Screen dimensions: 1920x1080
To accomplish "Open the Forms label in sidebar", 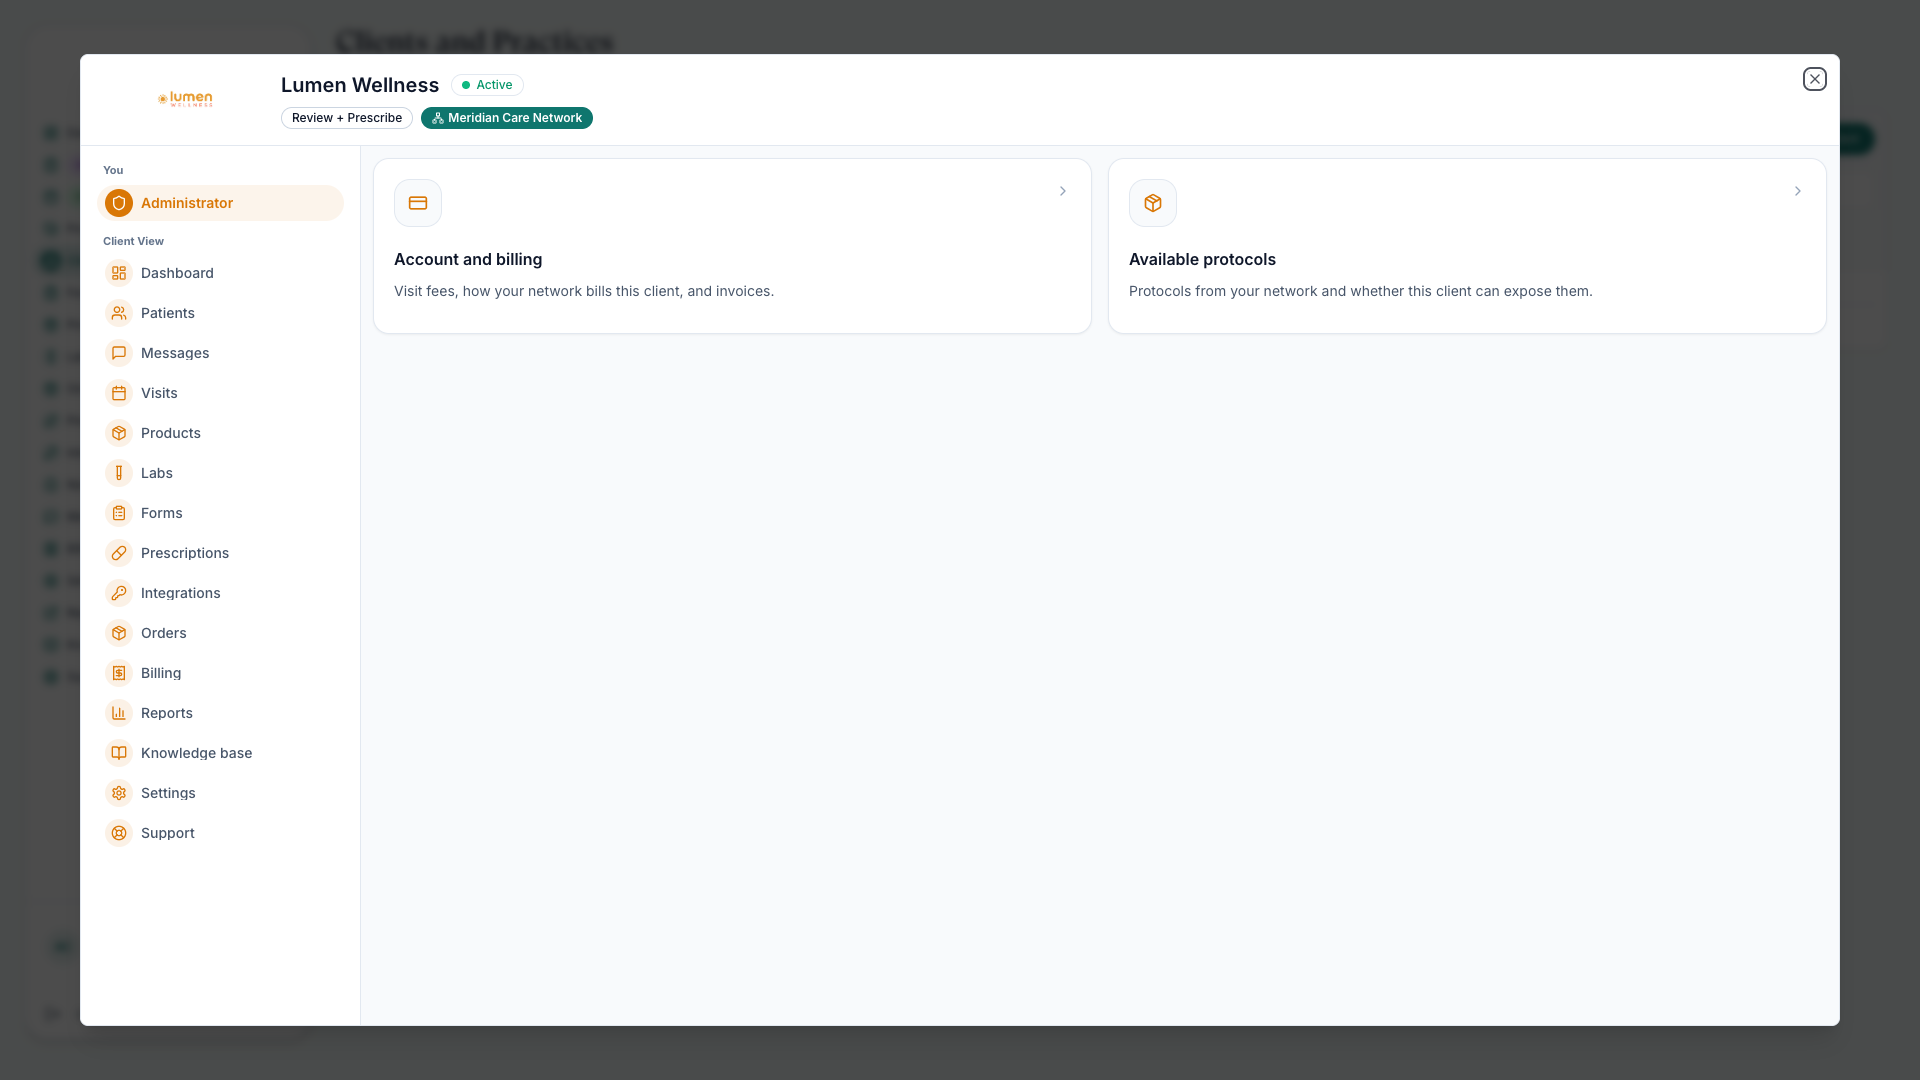I will (x=162, y=513).
